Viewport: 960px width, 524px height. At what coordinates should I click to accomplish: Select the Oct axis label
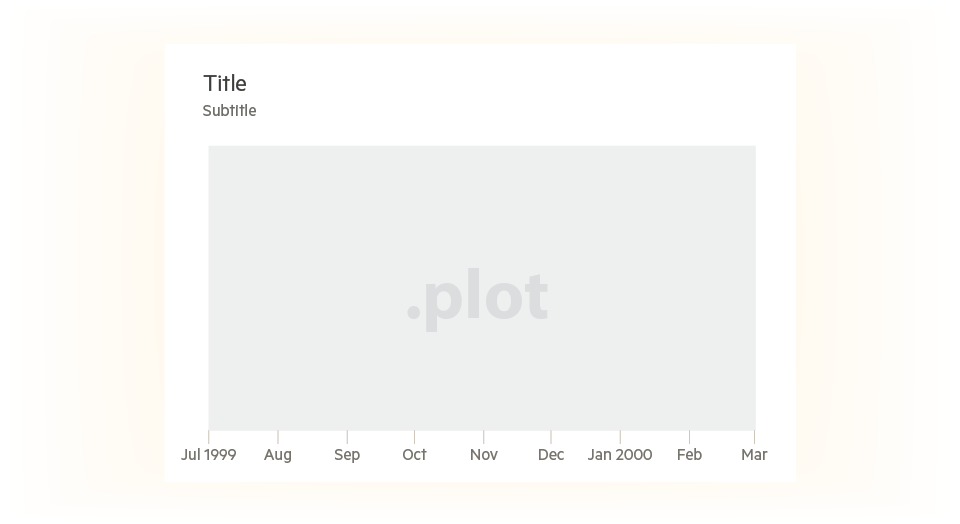414,455
